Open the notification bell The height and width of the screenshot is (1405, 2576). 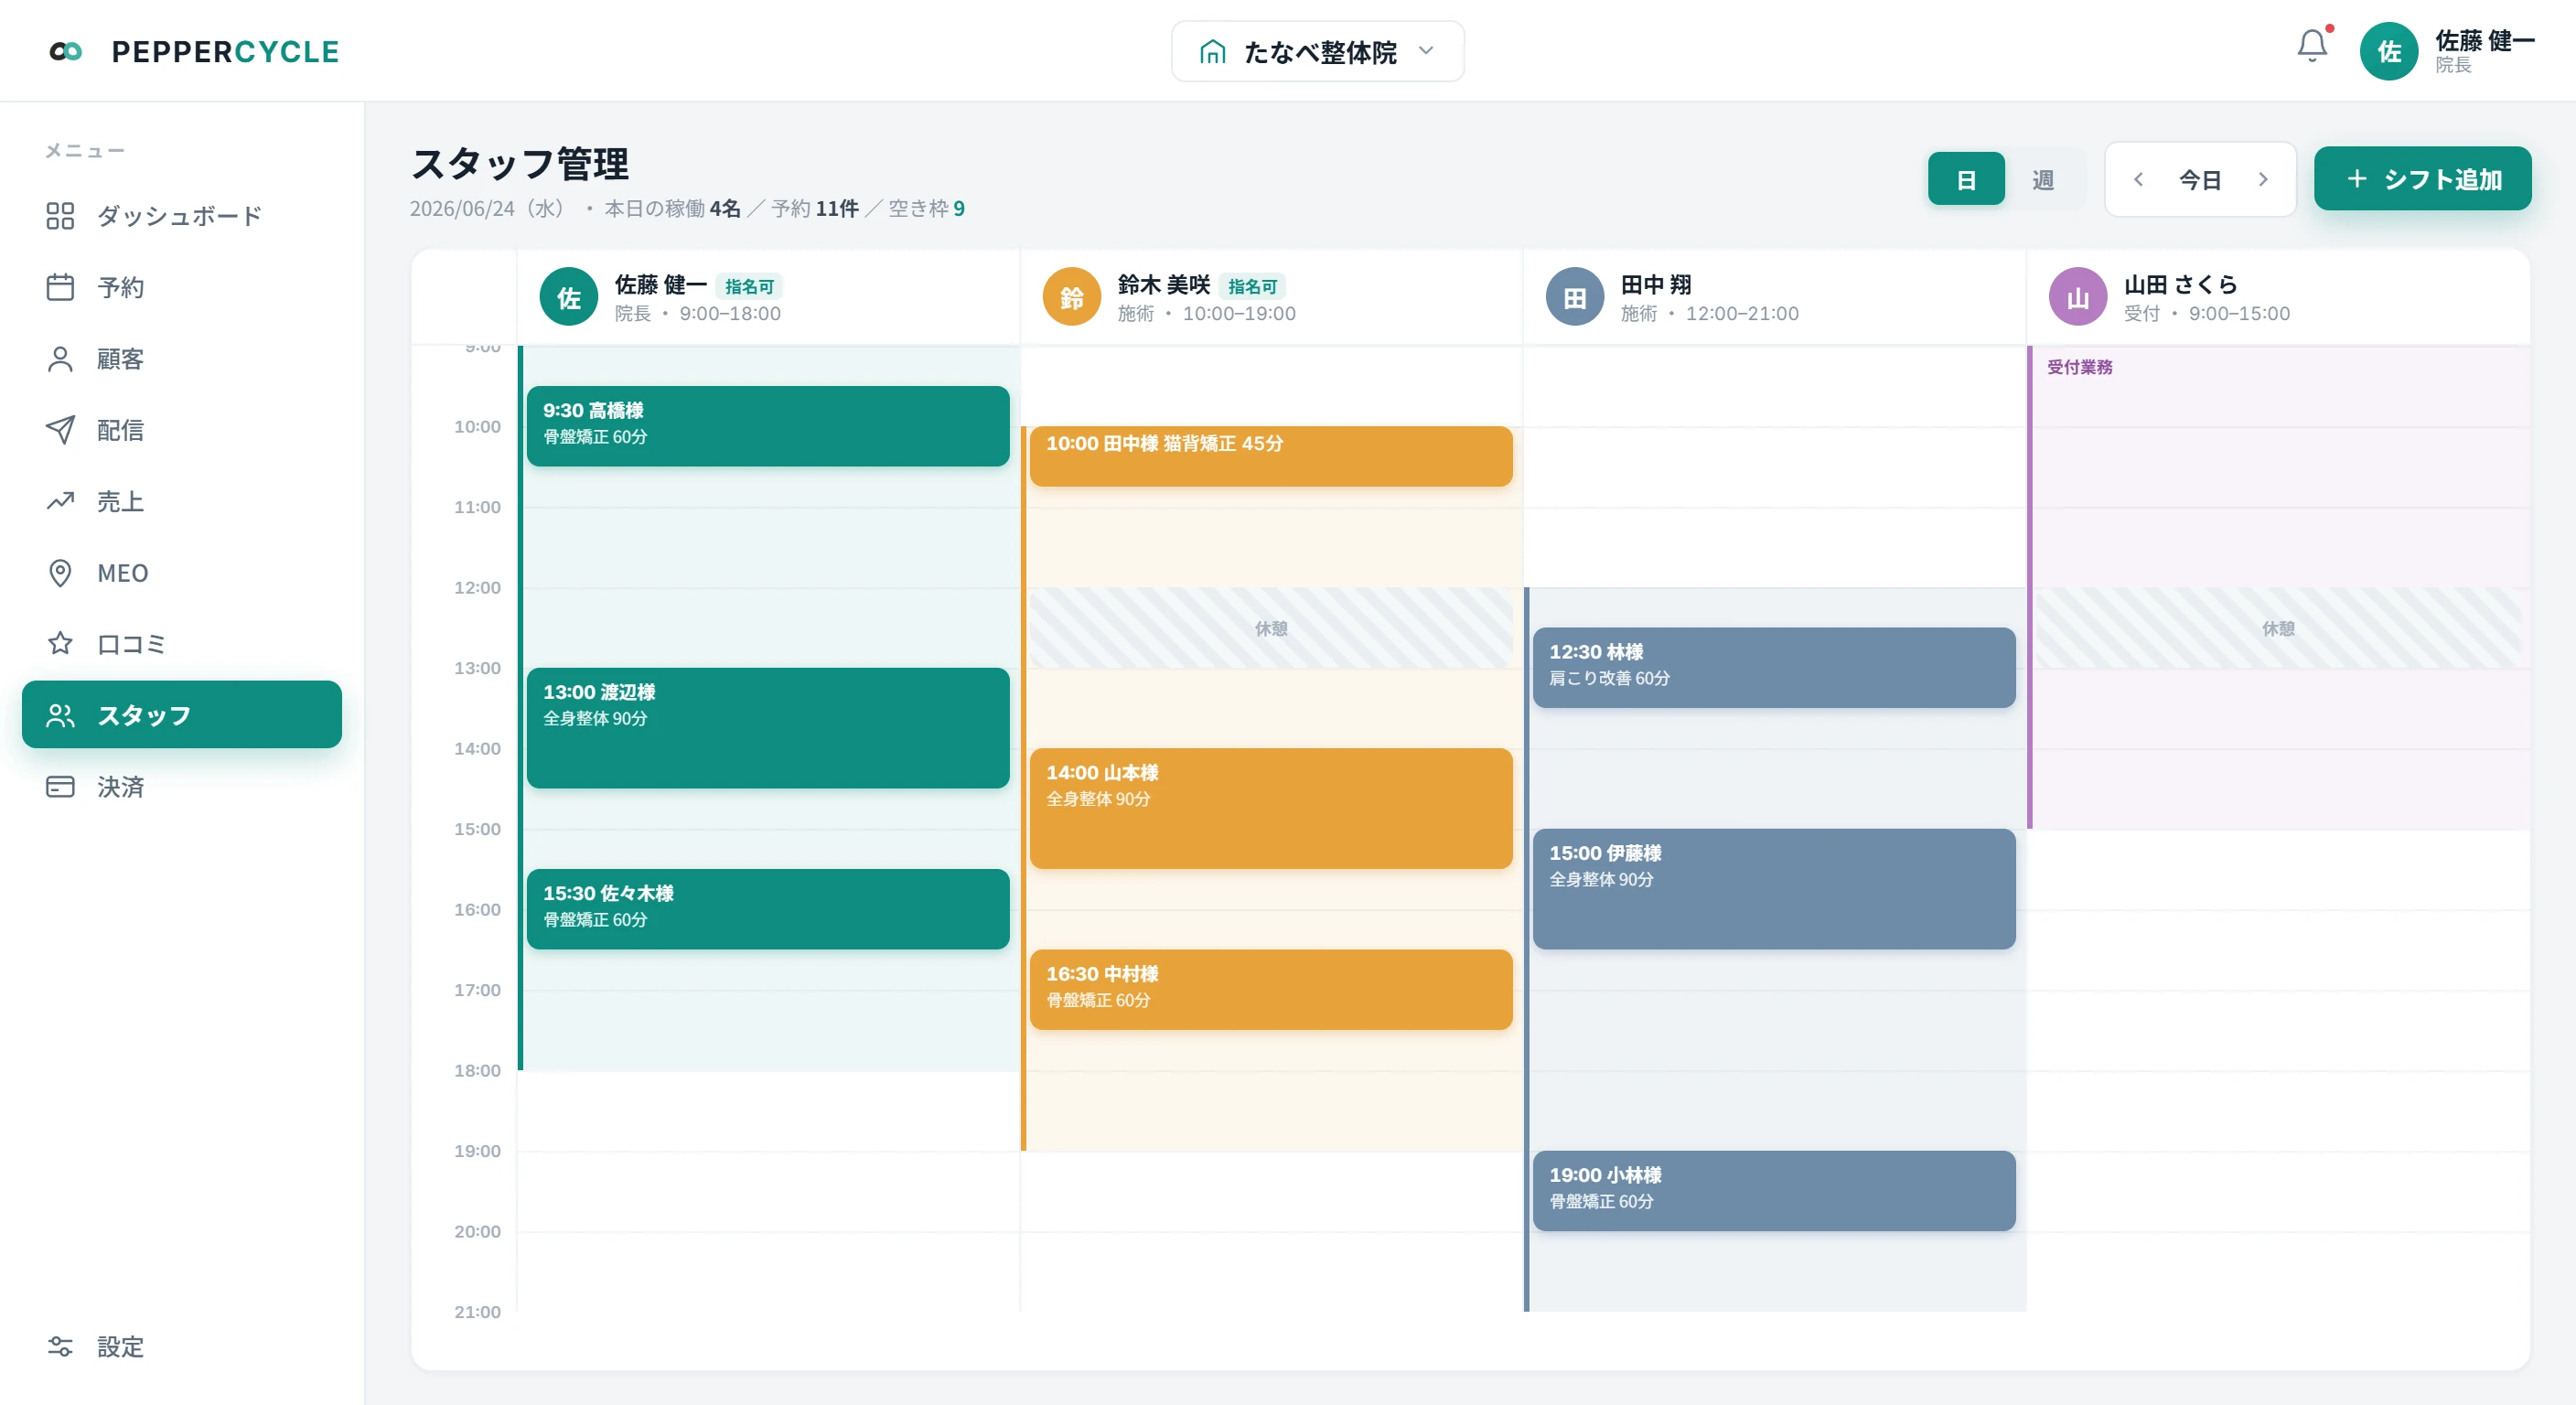point(2312,46)
